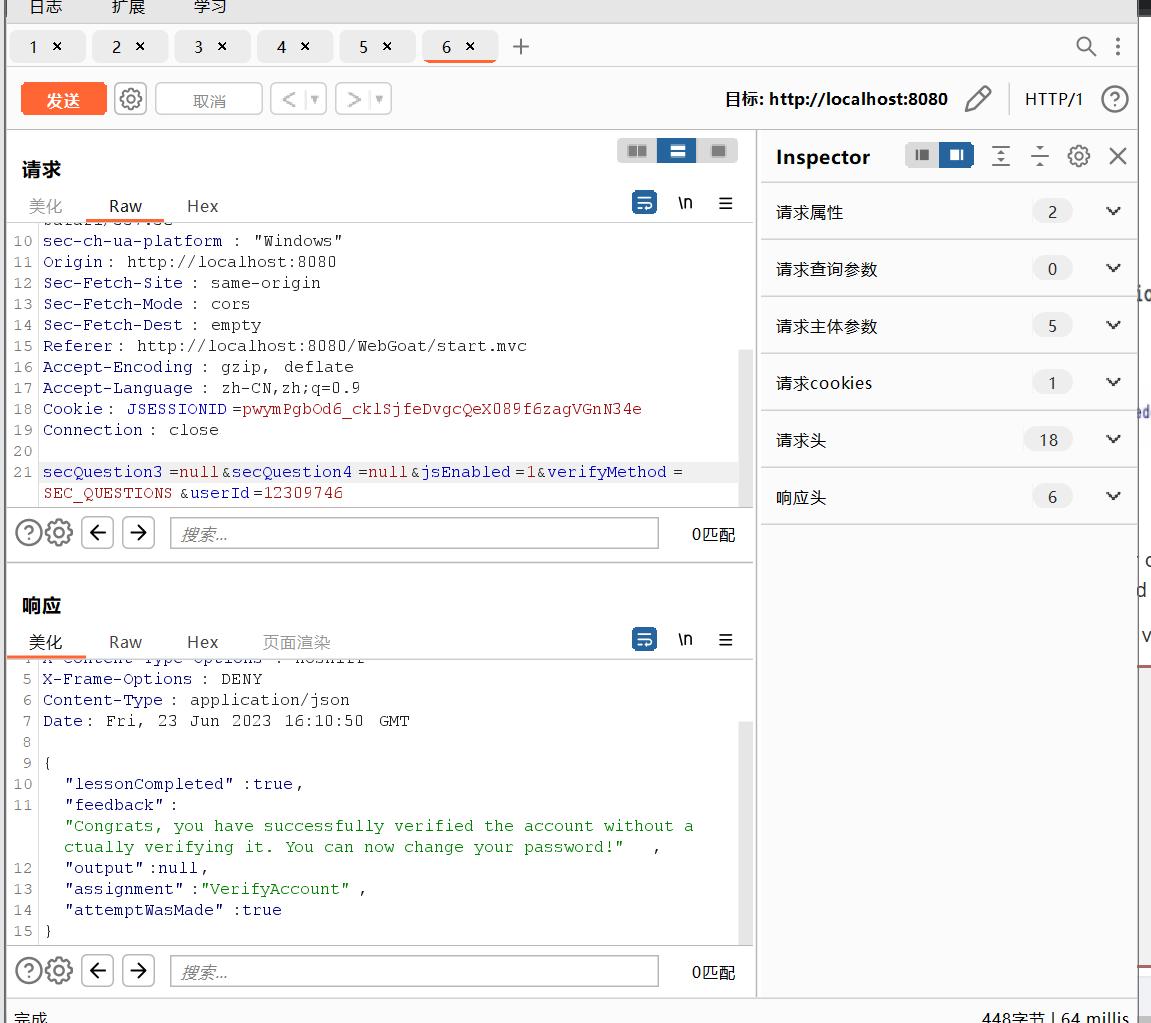Open request search settings gear

[59, 532]
